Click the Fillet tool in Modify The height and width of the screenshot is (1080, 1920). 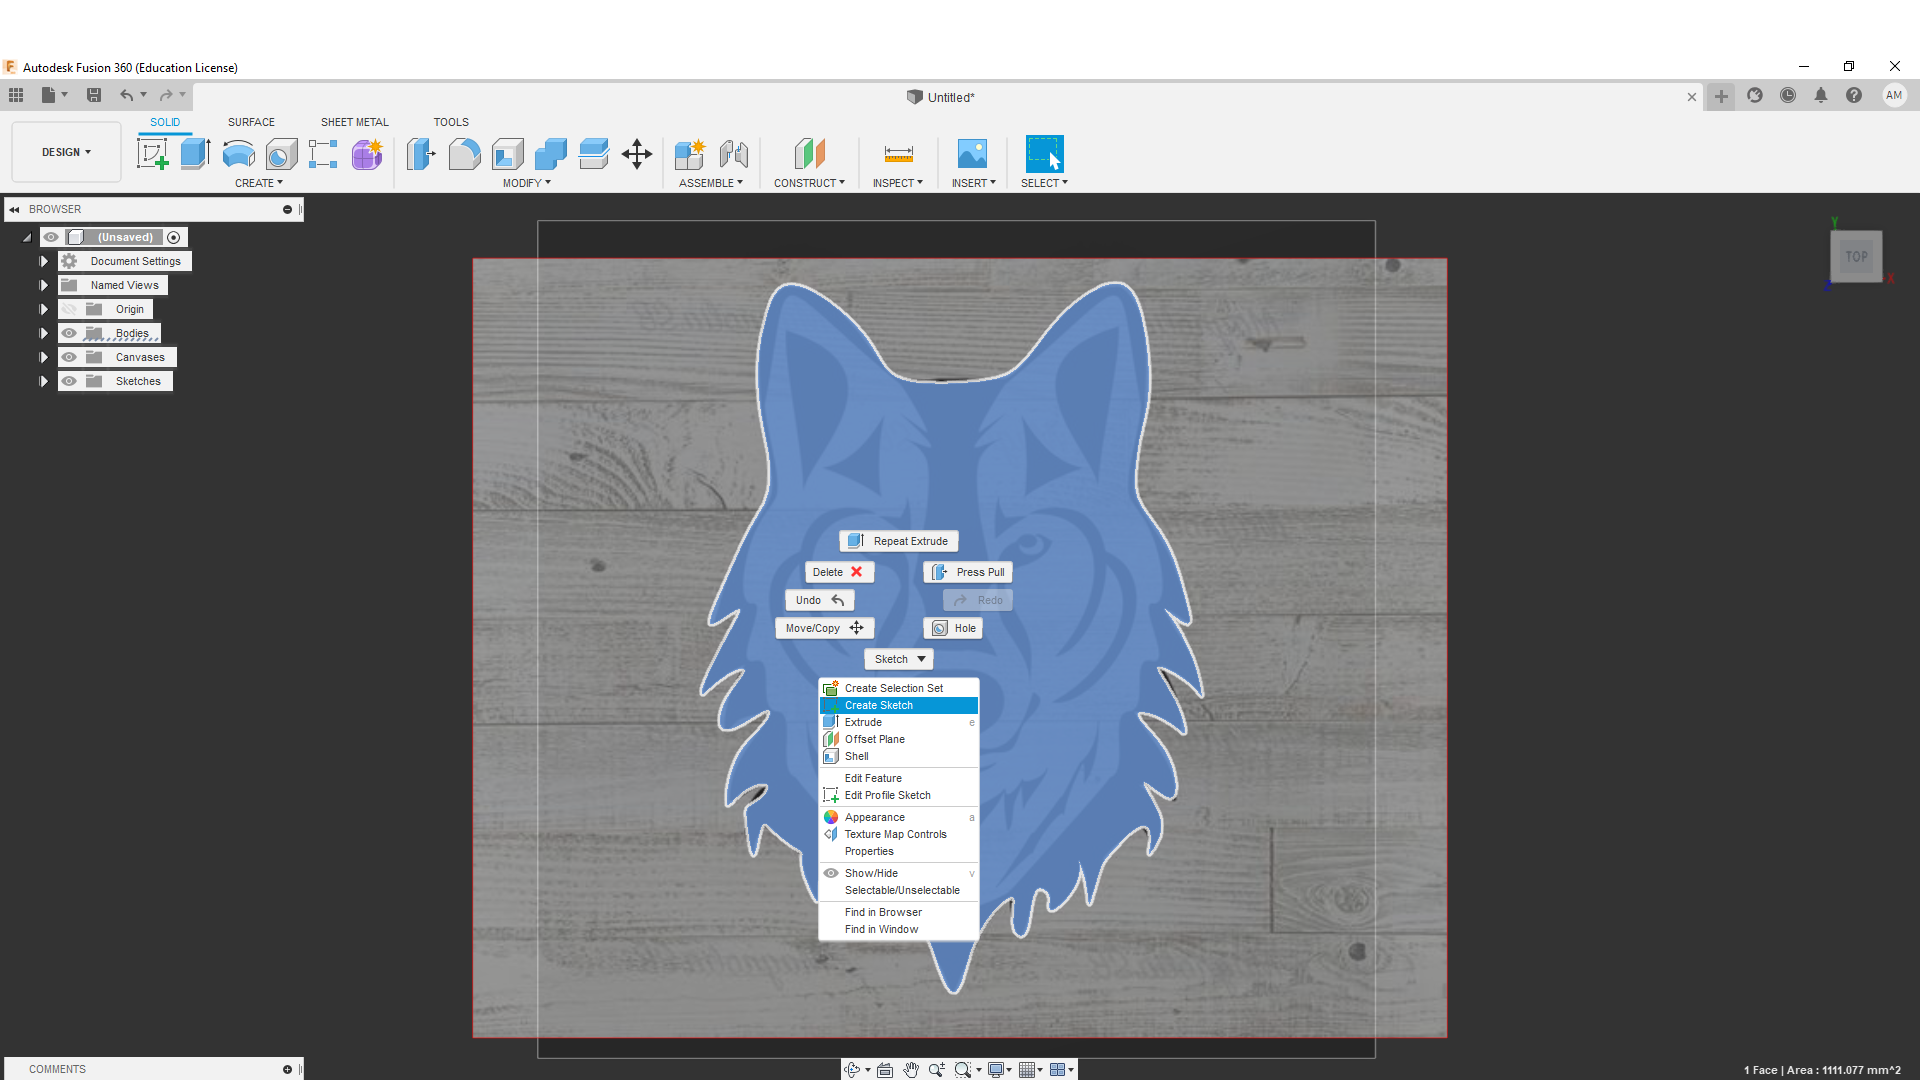(464, 154)
